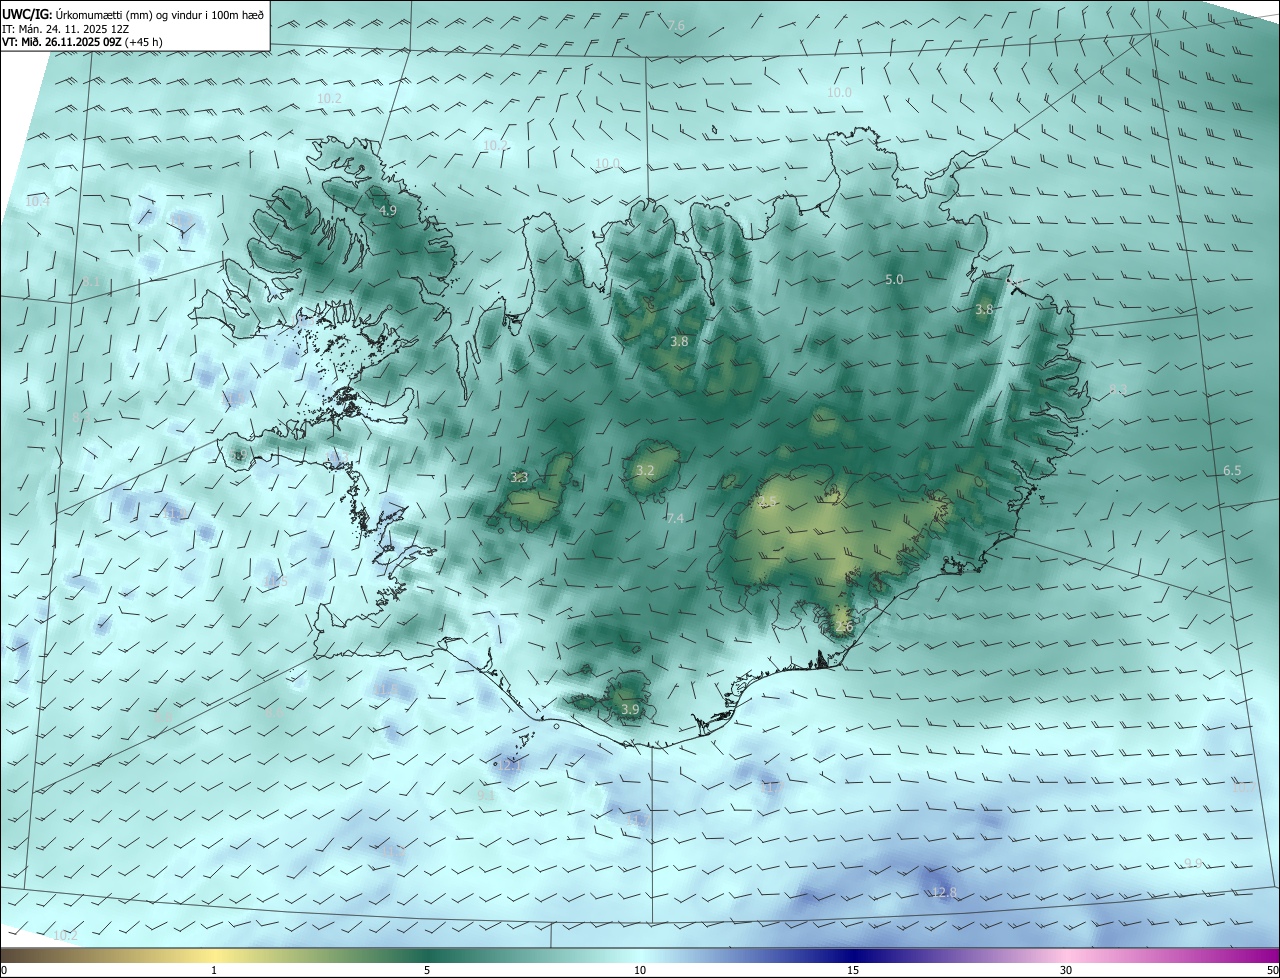Screen dimensions: 1280x978
Task: Click the 30 tick on the color scale
Action: click(1066, 970)
